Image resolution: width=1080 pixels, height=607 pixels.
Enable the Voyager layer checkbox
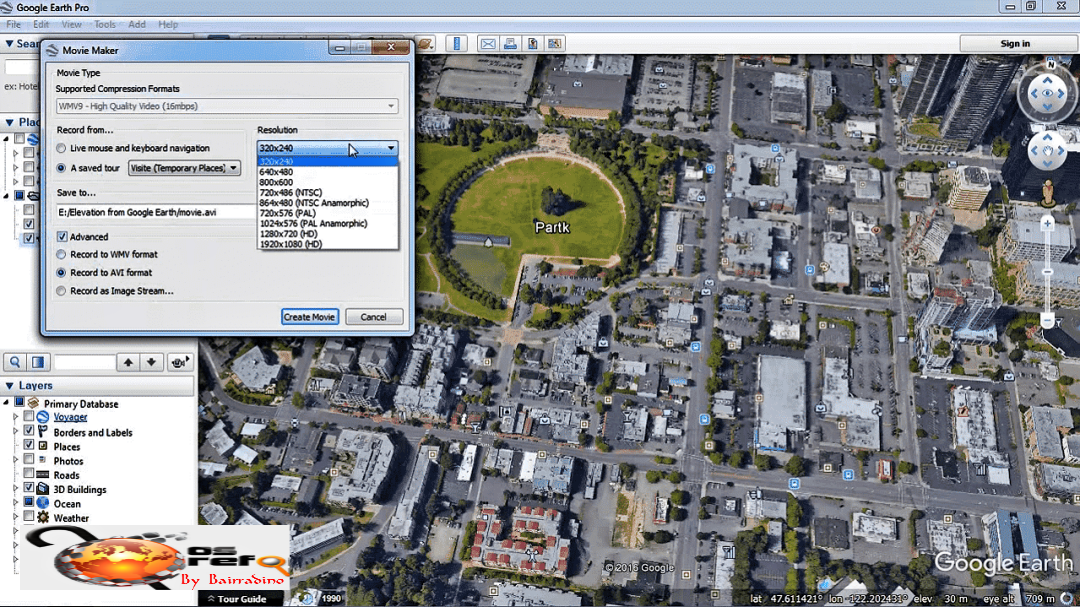coord(28,416)
